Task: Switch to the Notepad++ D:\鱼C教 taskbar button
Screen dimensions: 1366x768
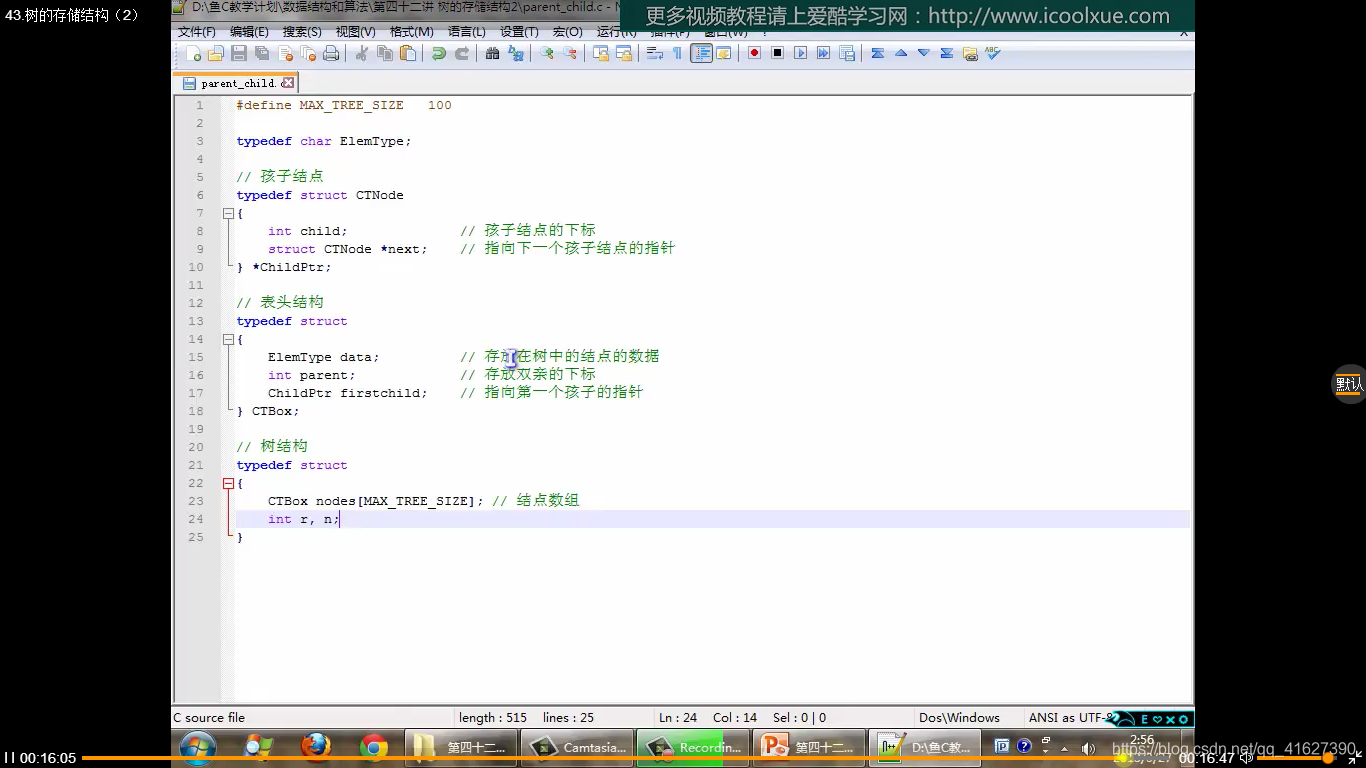Action: 926,747
